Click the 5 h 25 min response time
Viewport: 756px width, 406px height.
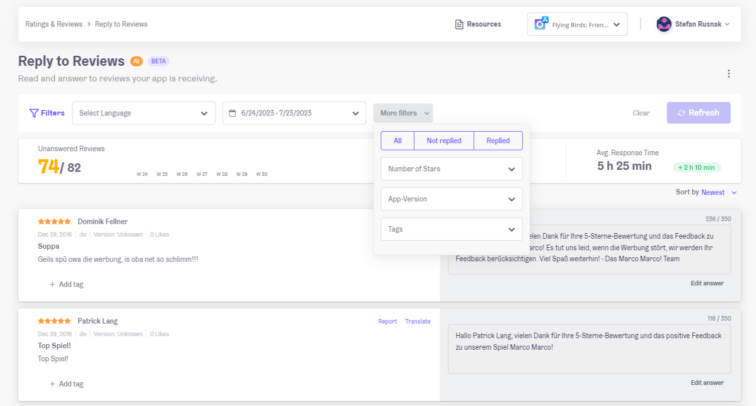click(x=624, y=166)
